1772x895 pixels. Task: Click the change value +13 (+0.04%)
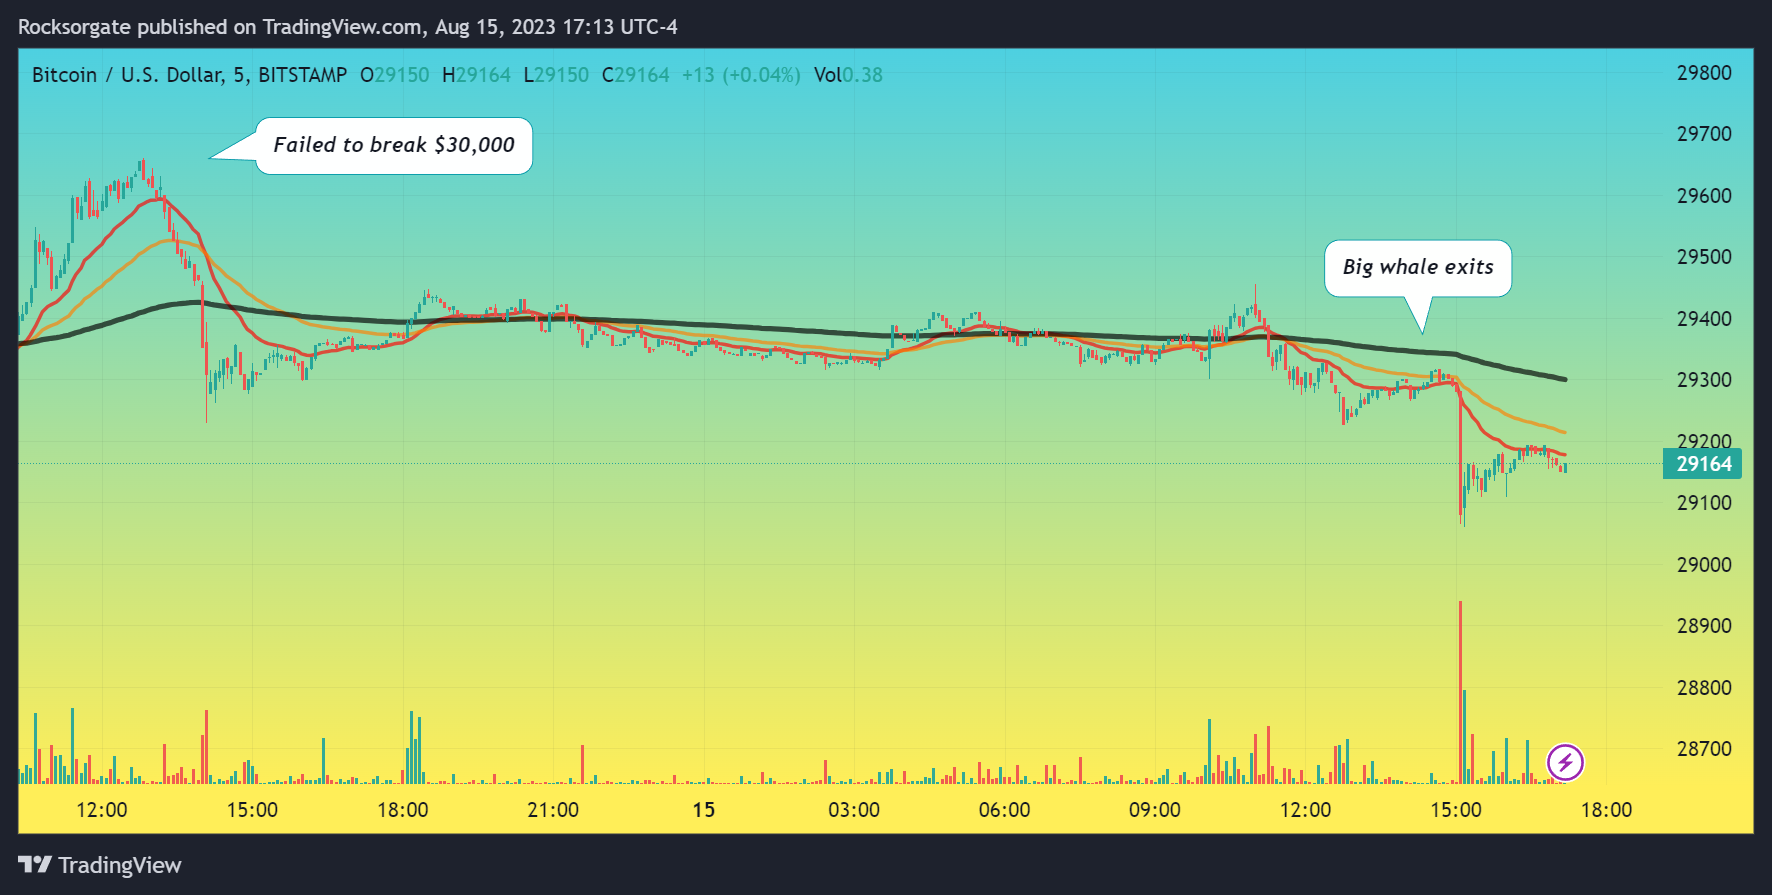pos(741,75)
